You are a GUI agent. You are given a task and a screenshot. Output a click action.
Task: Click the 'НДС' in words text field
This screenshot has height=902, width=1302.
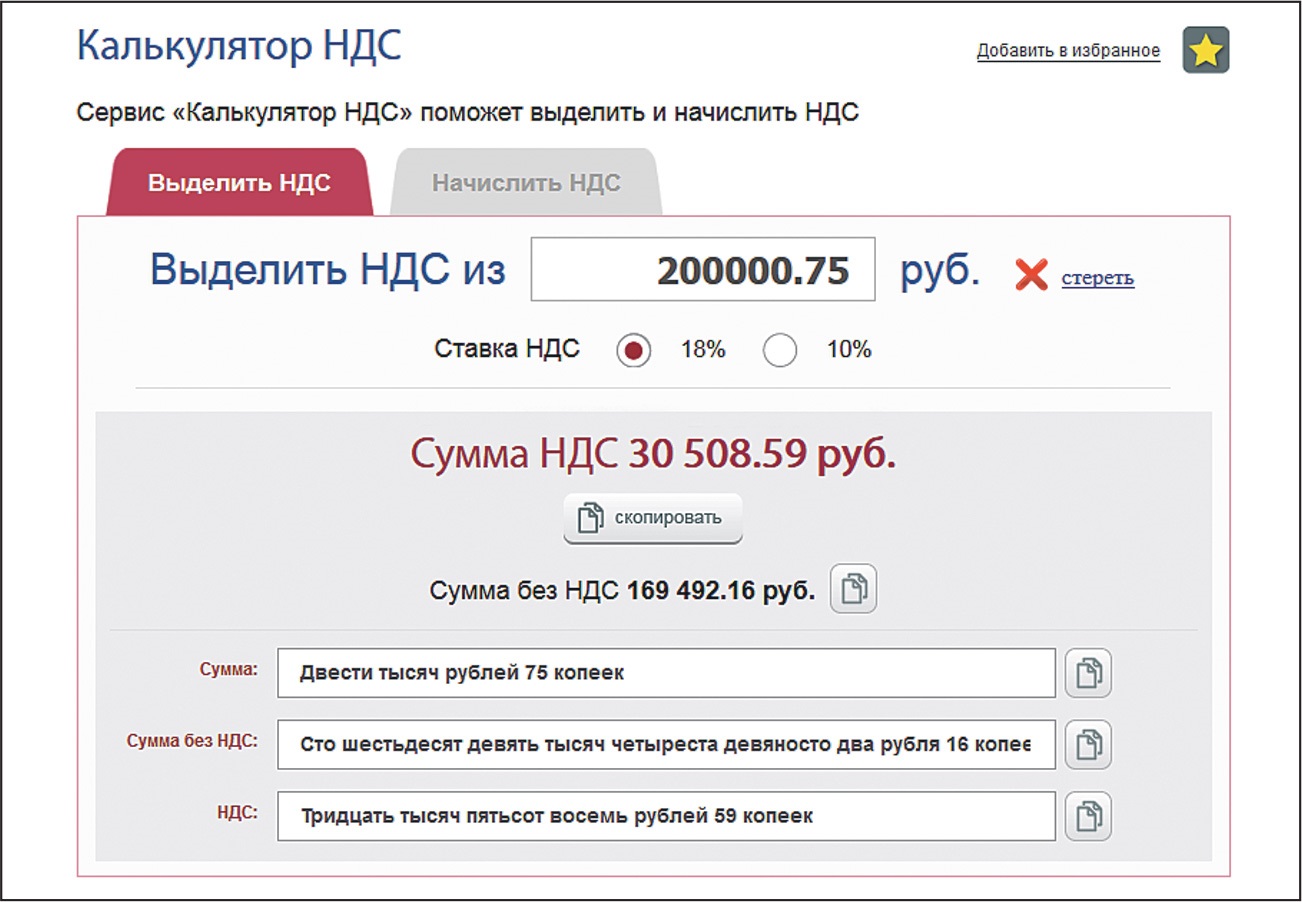pos(666,817)
